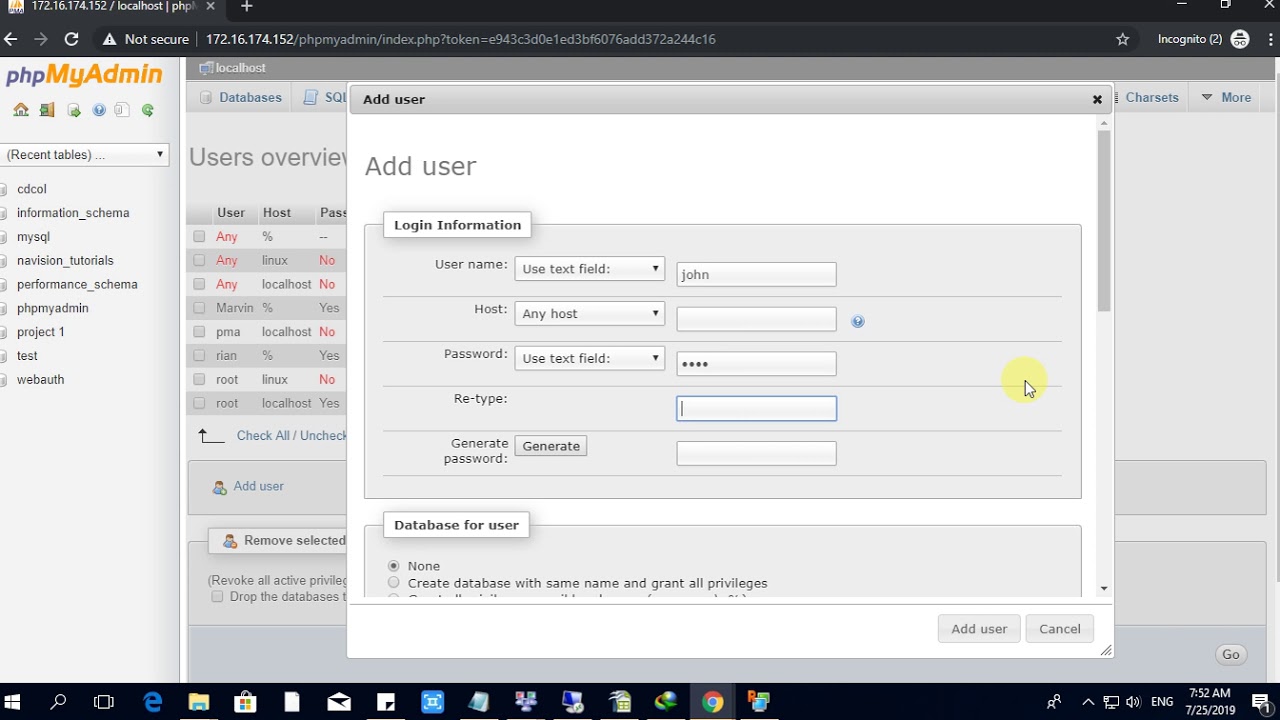Tick the checkbox for user rian
The image size is (1280, 720).
pyautogui.click(x=199, y=356)
